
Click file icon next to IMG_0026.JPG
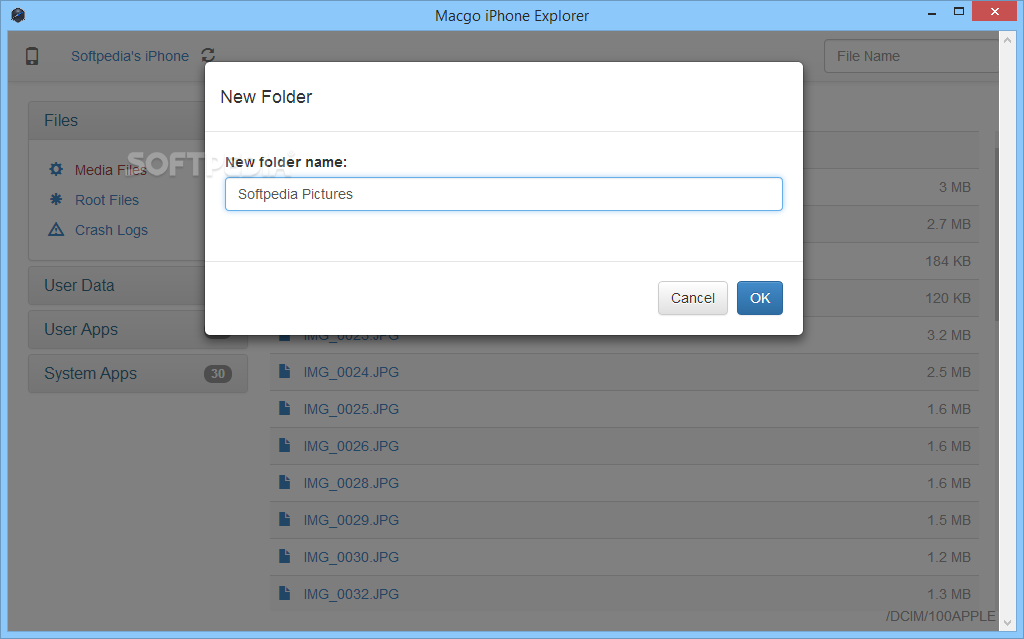(285, 445)
